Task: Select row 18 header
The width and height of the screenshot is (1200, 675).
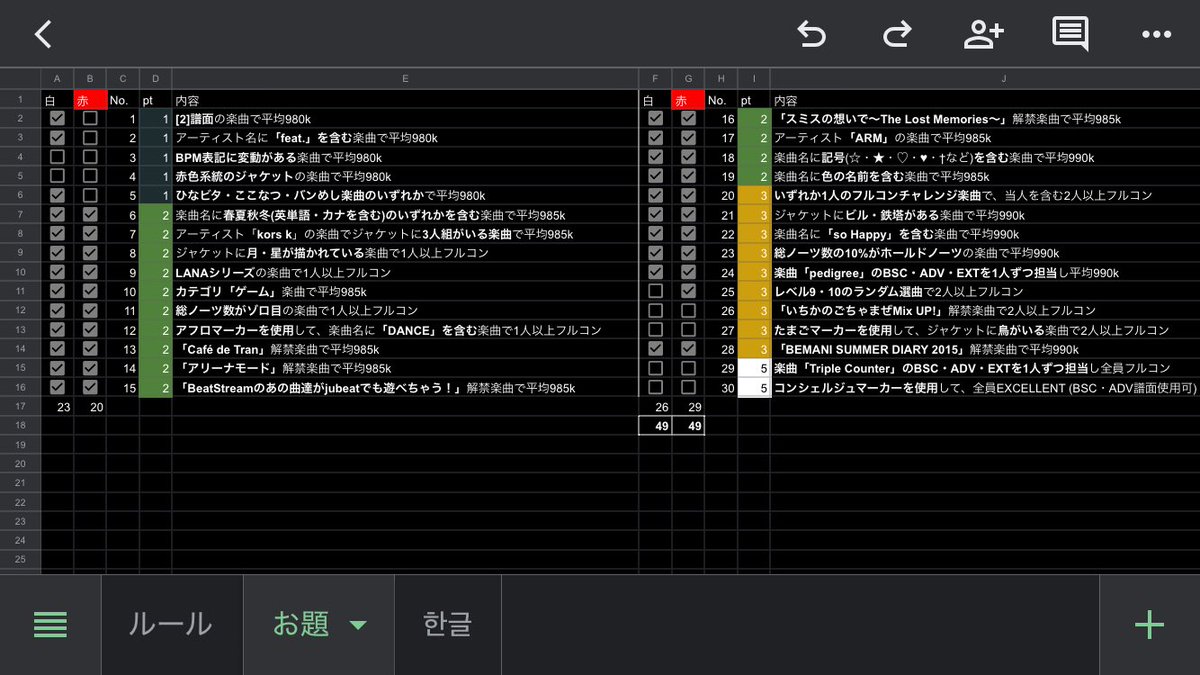Action: click(x=20, y=425)
